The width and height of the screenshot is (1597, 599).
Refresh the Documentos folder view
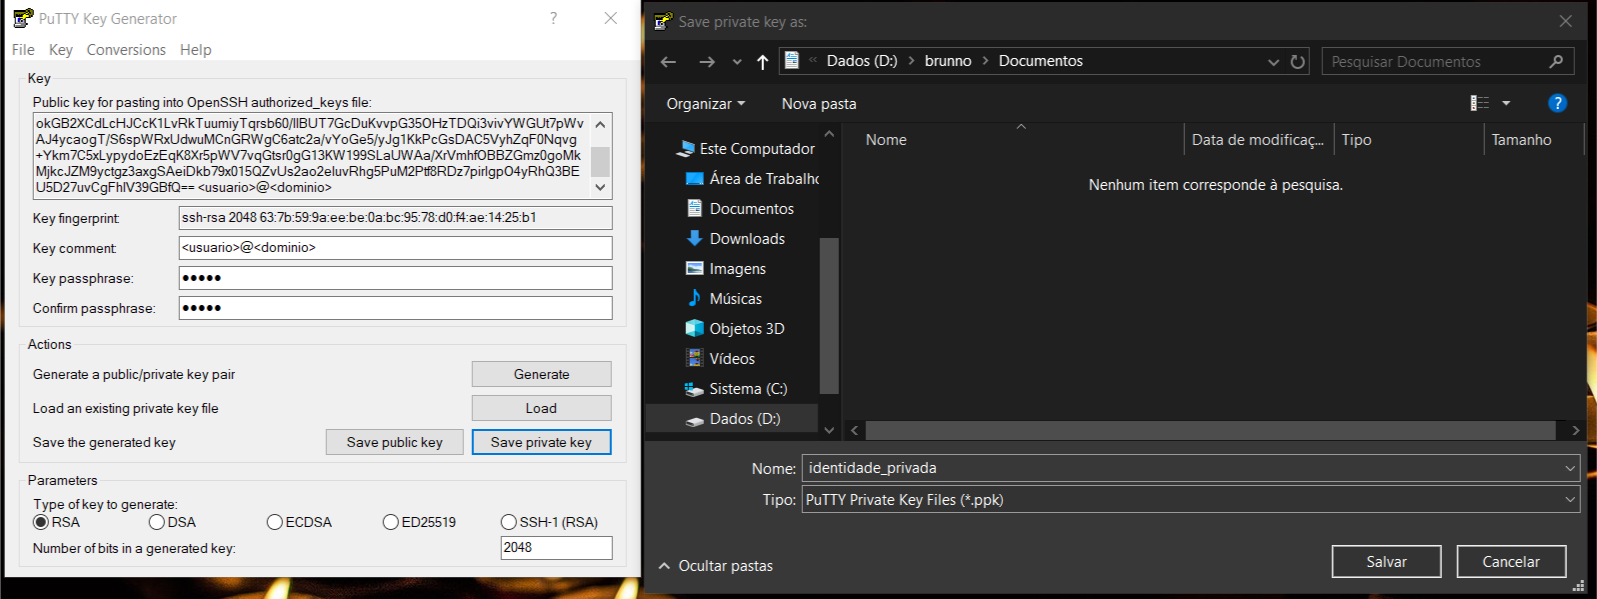tap(1298, 62)
